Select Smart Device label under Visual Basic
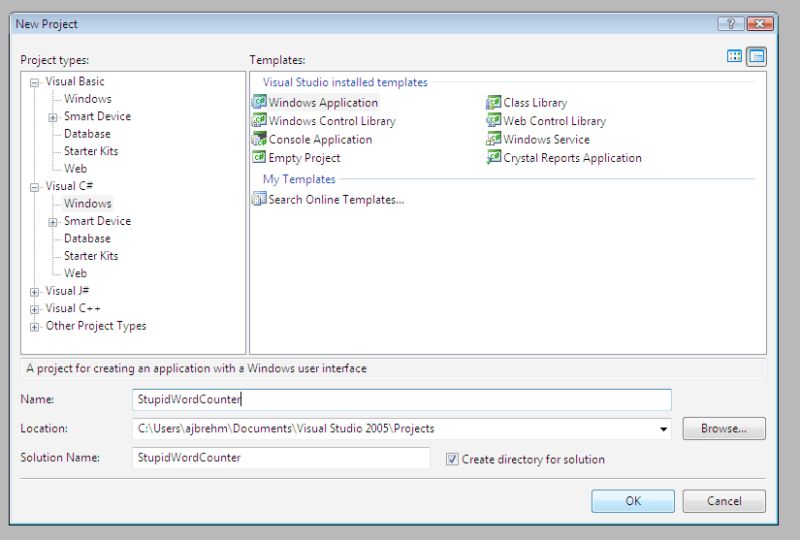Screen dimensions: 800x540 tap(97, 116)
